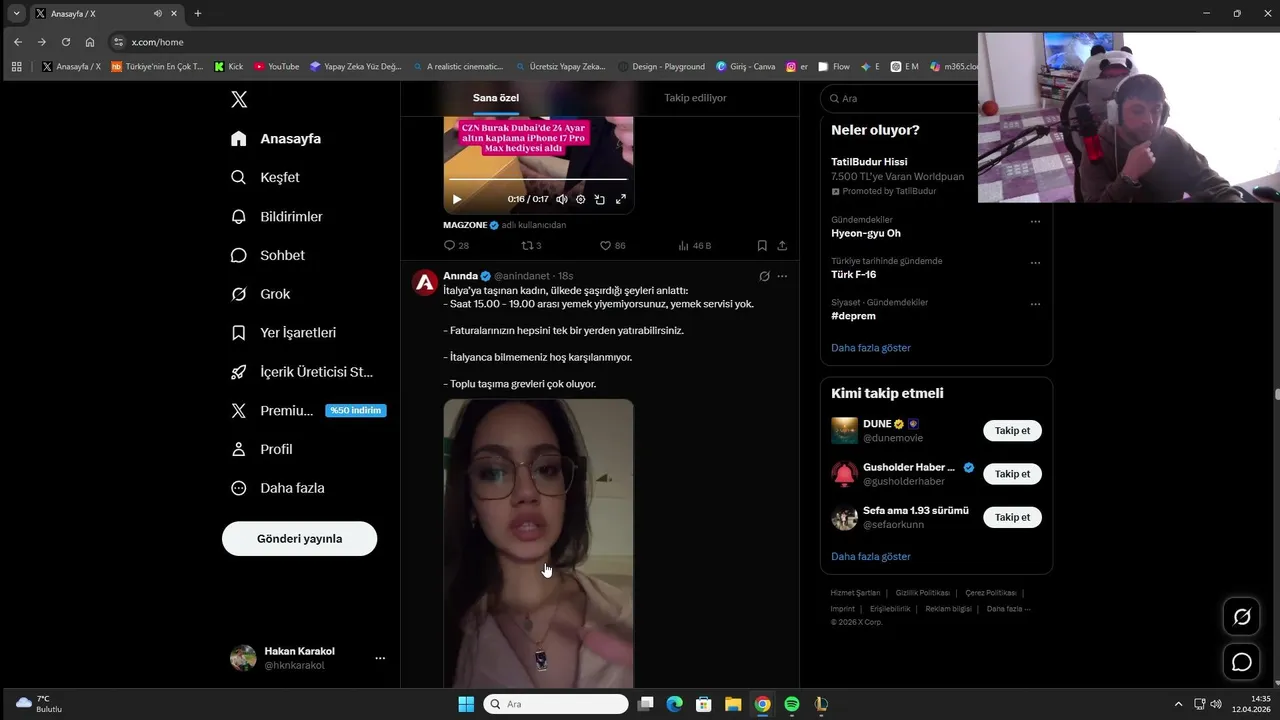Open the Hyeon-gyu Oh trend
Viewport: 1280px width, 720px height.
tap(866, 233)
